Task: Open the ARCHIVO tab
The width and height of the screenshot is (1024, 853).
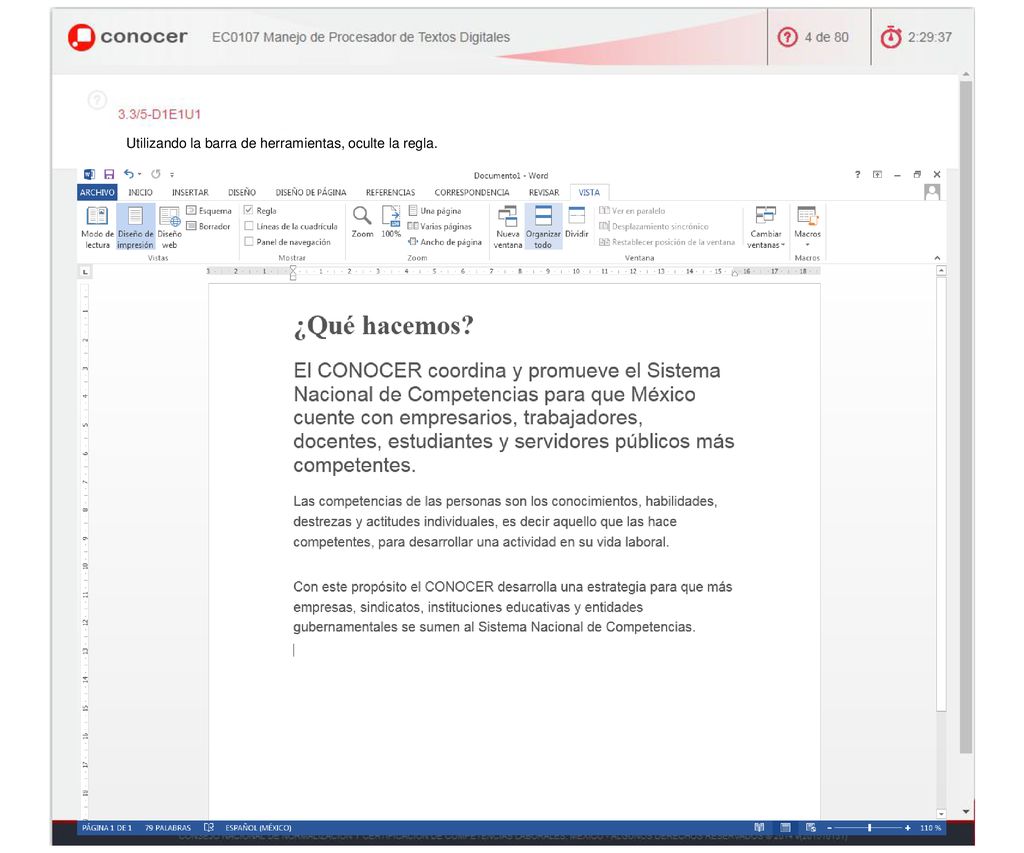Action: (x=97, y=192)
